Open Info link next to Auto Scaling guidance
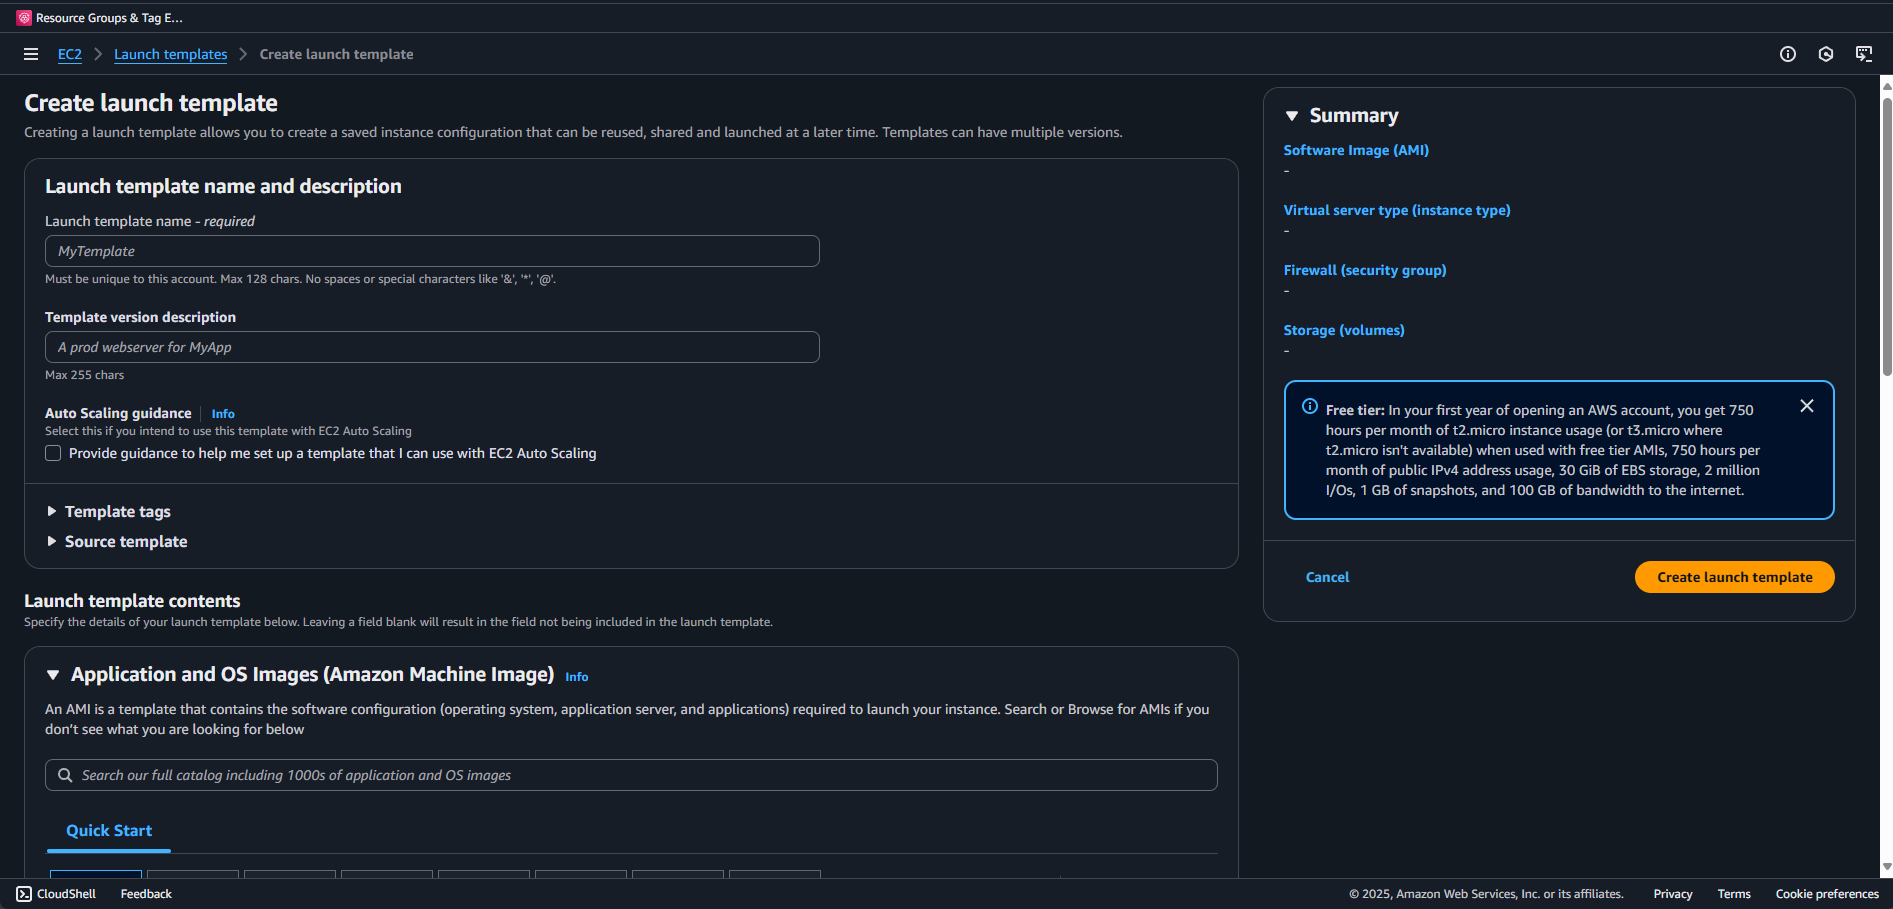The width and height of the screenshot is (1893, 909). point(223,414)
